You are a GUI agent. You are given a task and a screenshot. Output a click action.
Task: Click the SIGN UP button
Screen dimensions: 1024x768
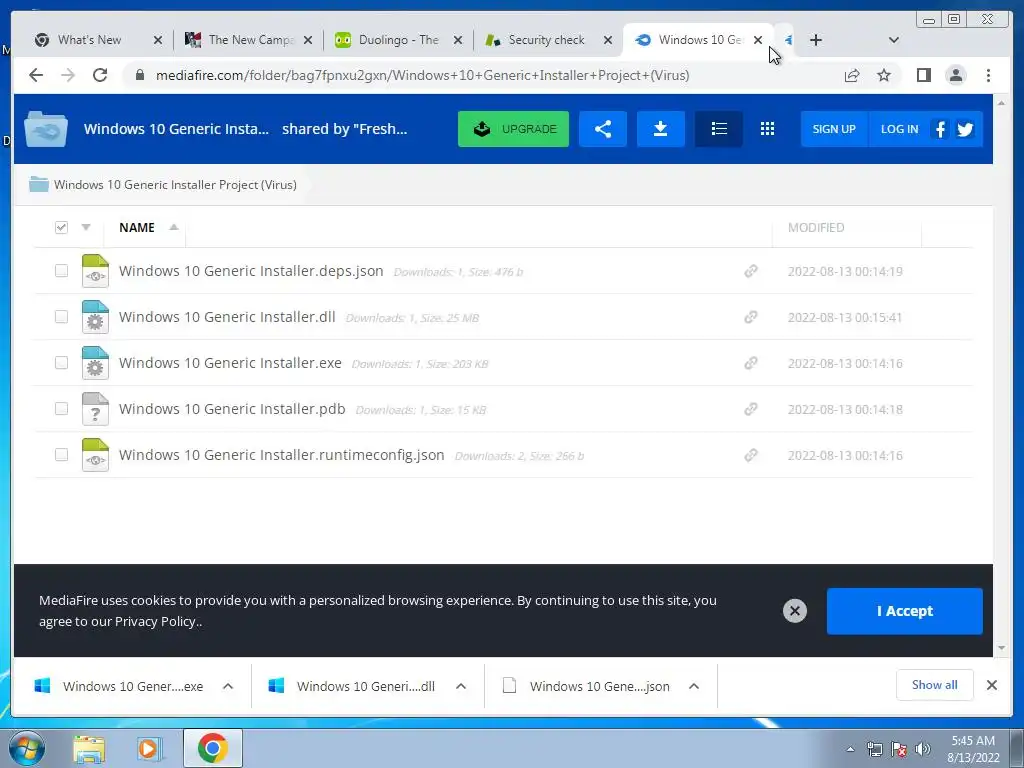[834, 129]
